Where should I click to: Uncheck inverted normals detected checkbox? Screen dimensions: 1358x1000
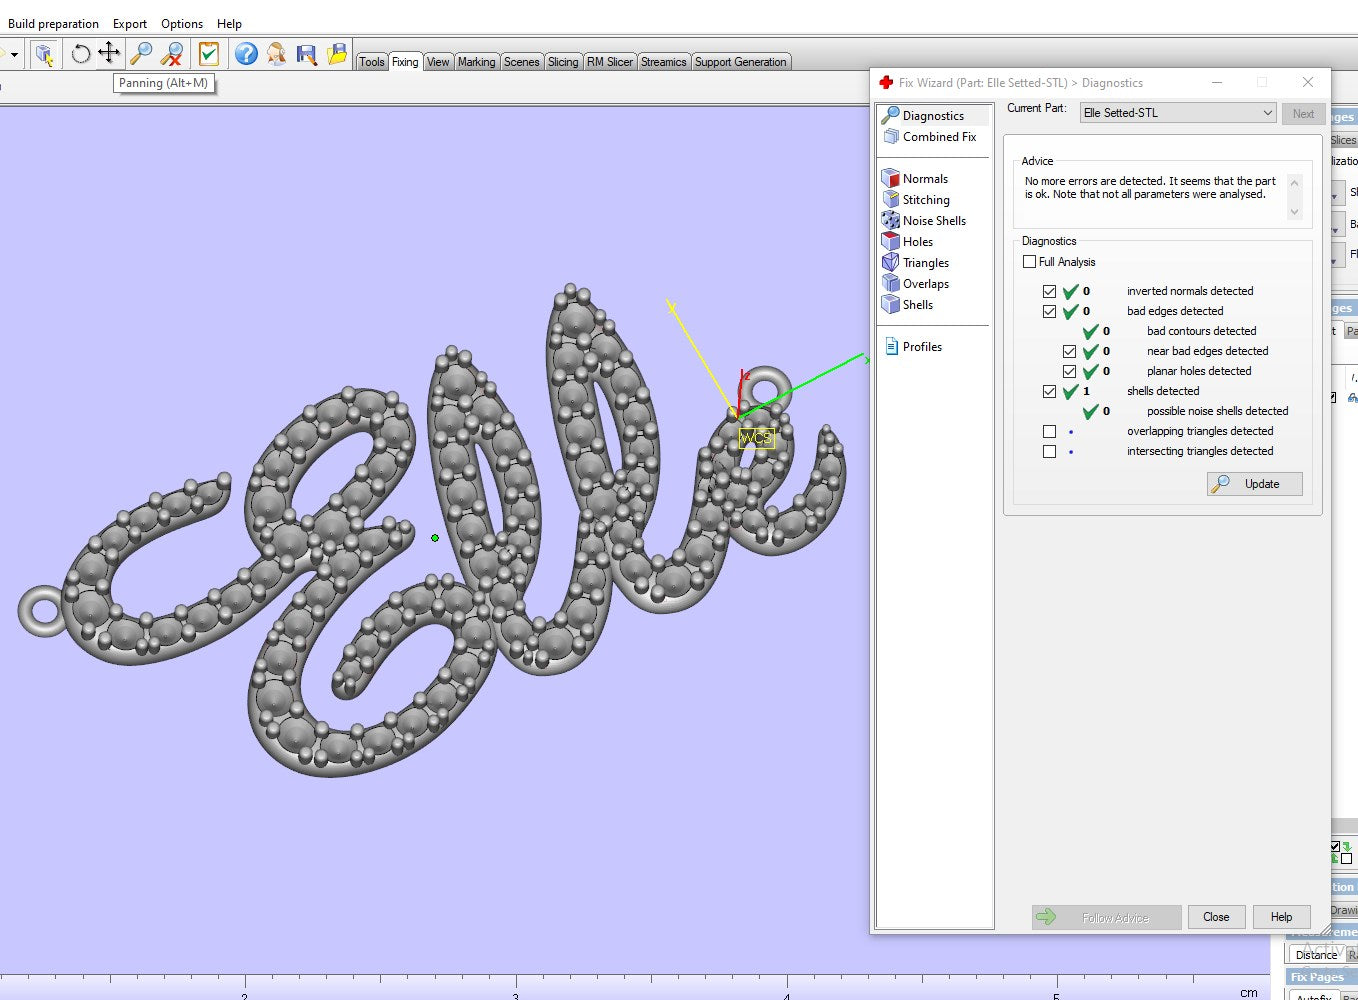[1049, 292]
